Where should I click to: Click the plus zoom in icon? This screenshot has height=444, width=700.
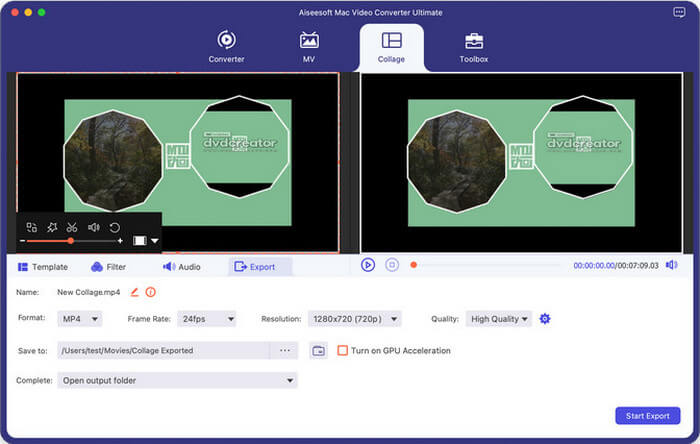pos(120,241)
